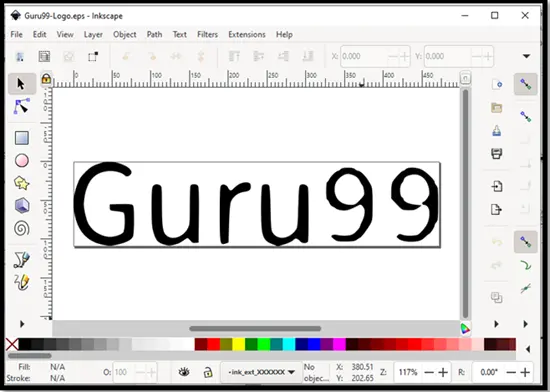Viewport: 550px width, 392px height.
Task: Click the Guru99 logo on canvas
Action: point(257,204)
